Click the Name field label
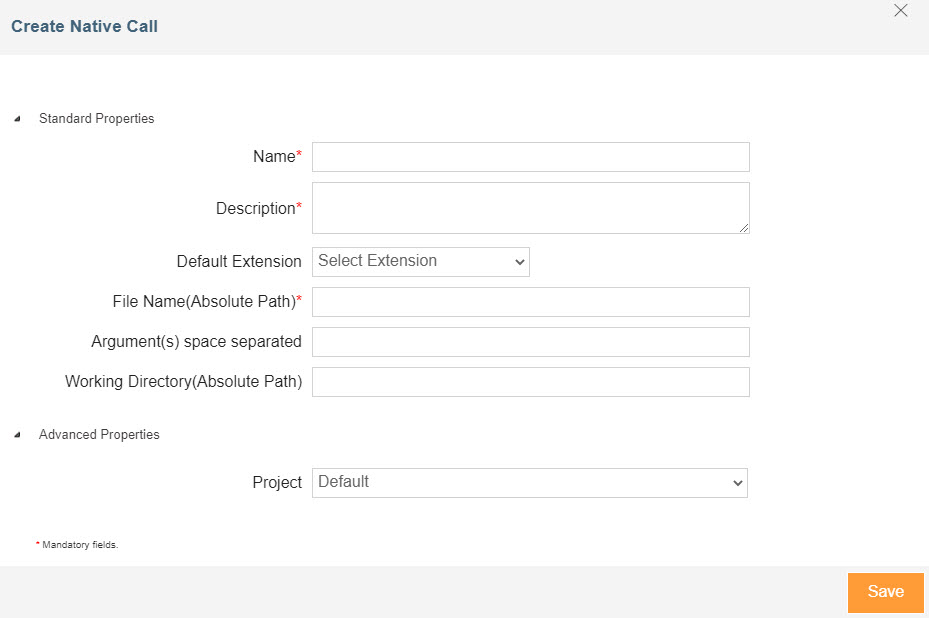 274,157
